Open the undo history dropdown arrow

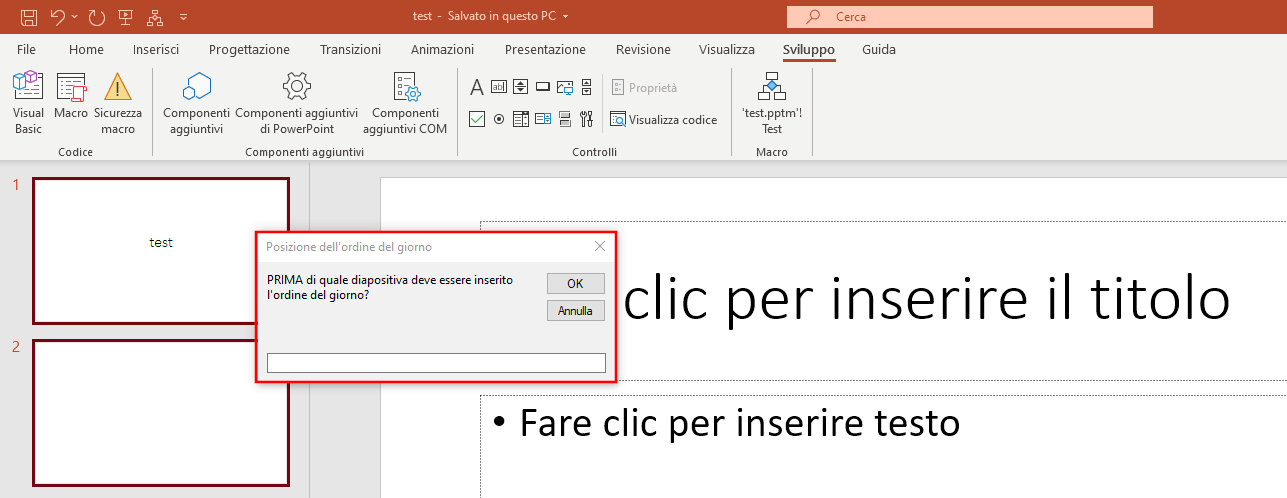click(75, 17)
